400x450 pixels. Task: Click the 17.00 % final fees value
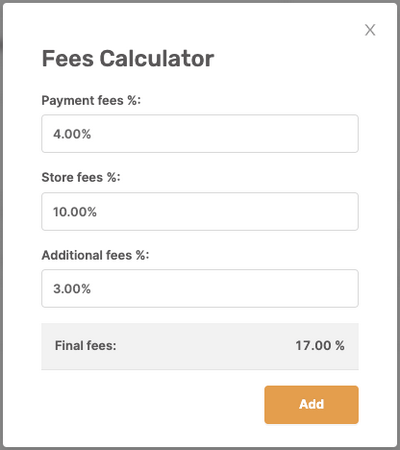pyautogui.click(x=320, y=346)
